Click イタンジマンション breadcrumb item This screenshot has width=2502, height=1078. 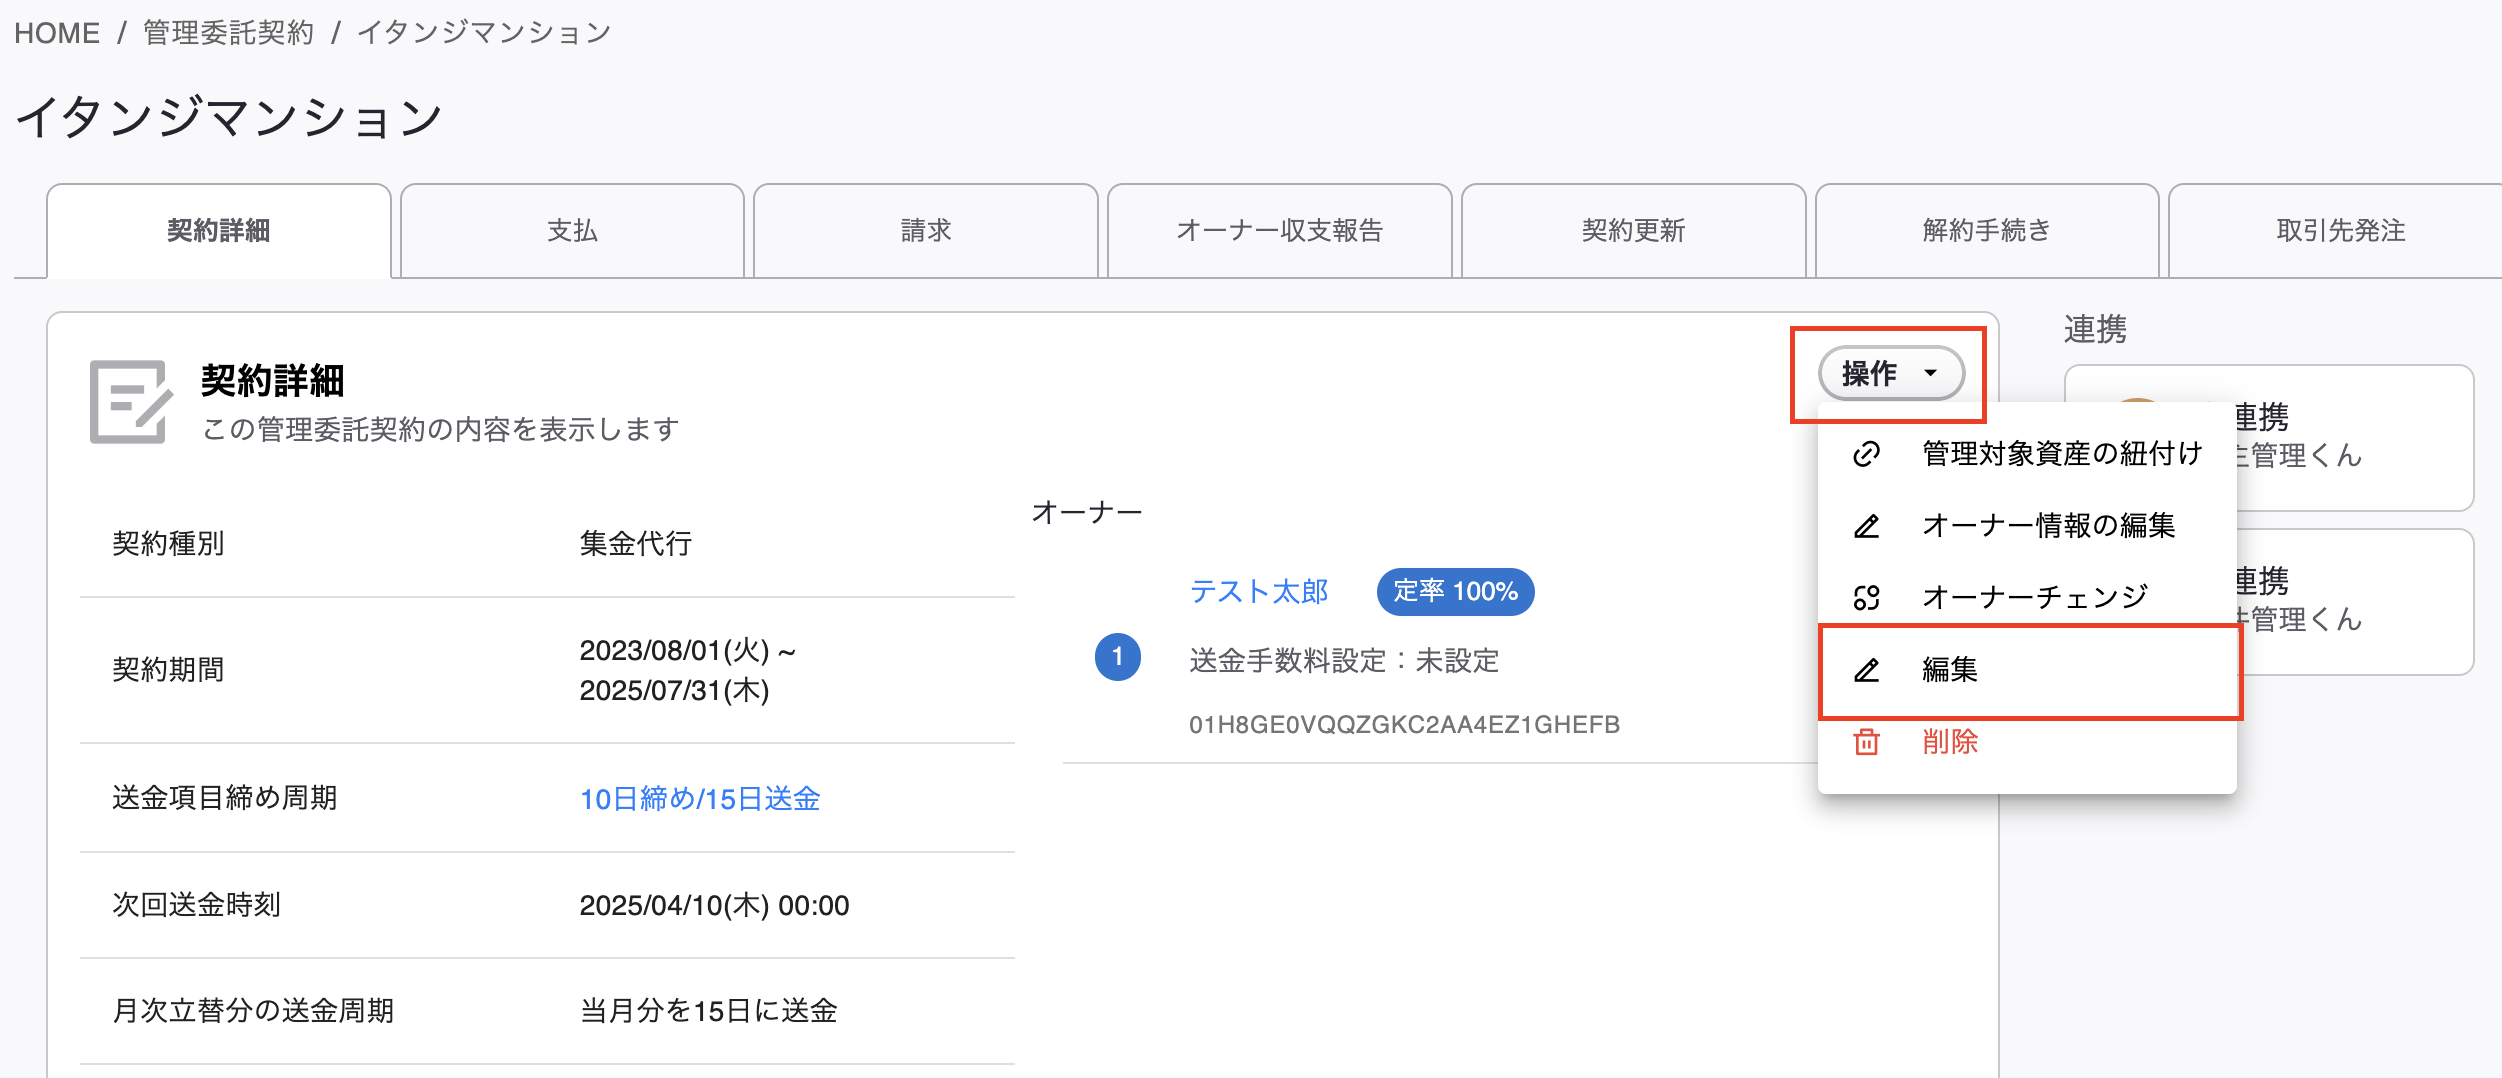tap(484, 33)
